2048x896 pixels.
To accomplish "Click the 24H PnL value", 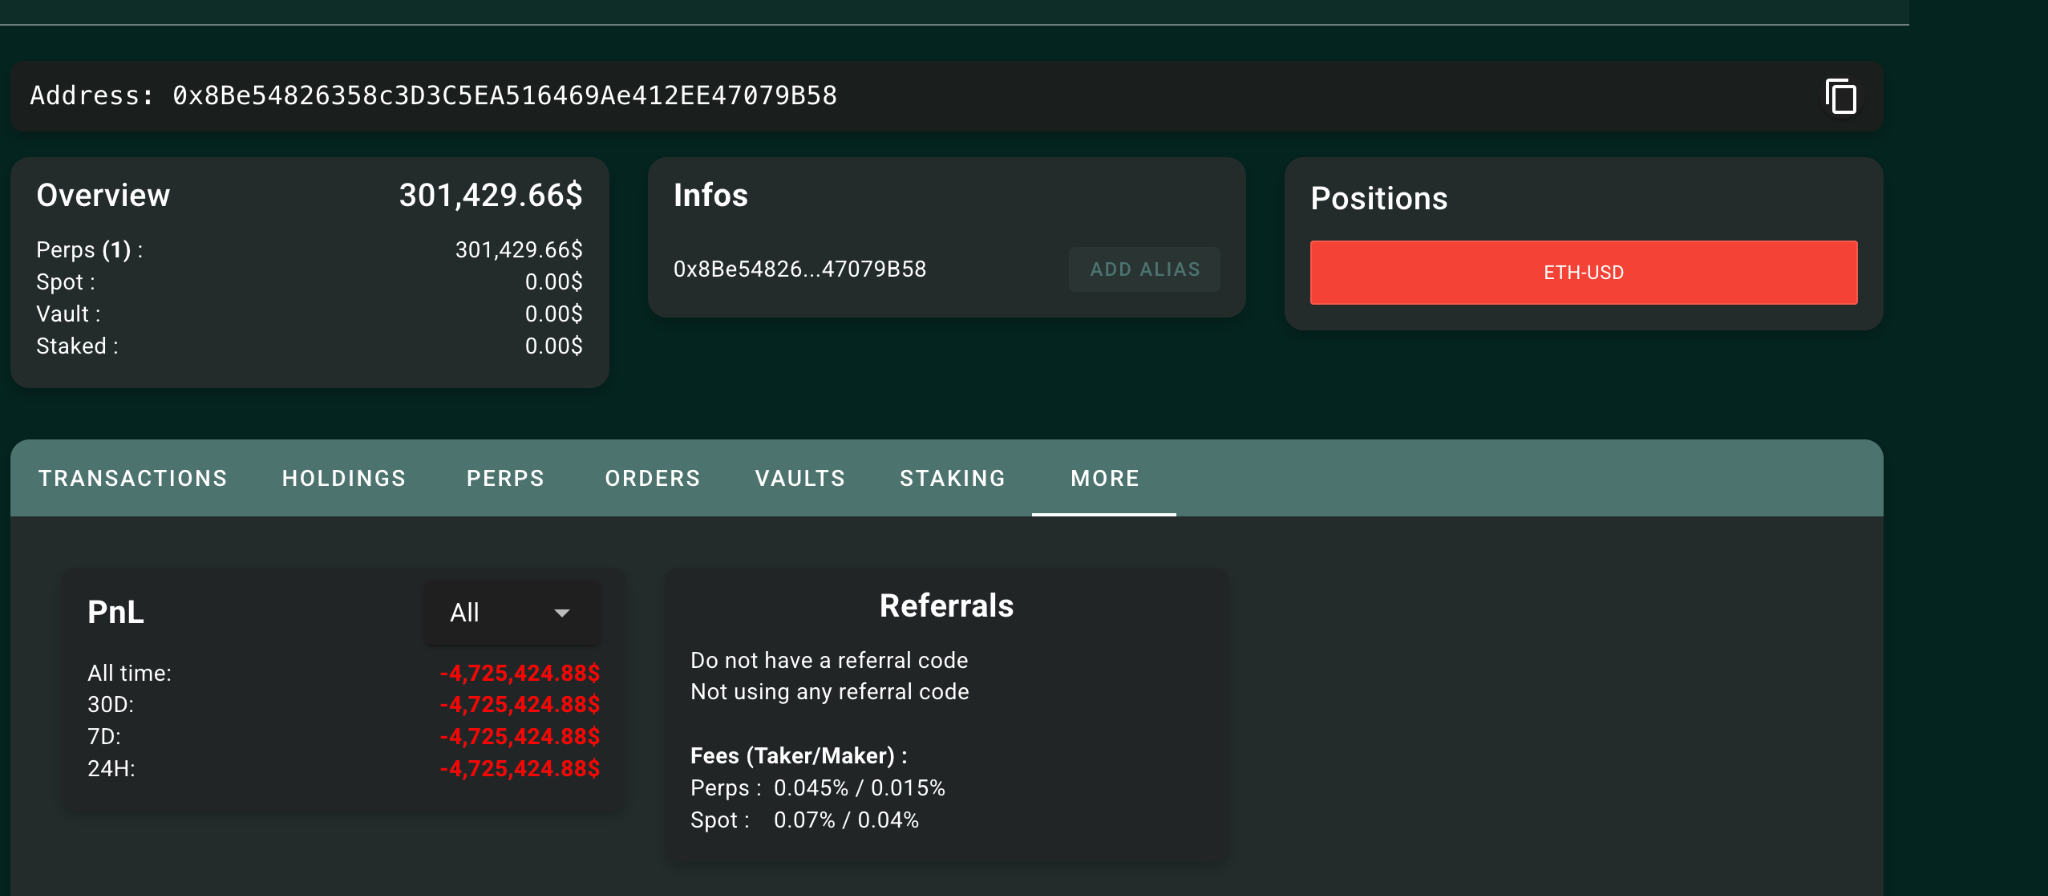I will pyautogui.click(x=519, y=768).
